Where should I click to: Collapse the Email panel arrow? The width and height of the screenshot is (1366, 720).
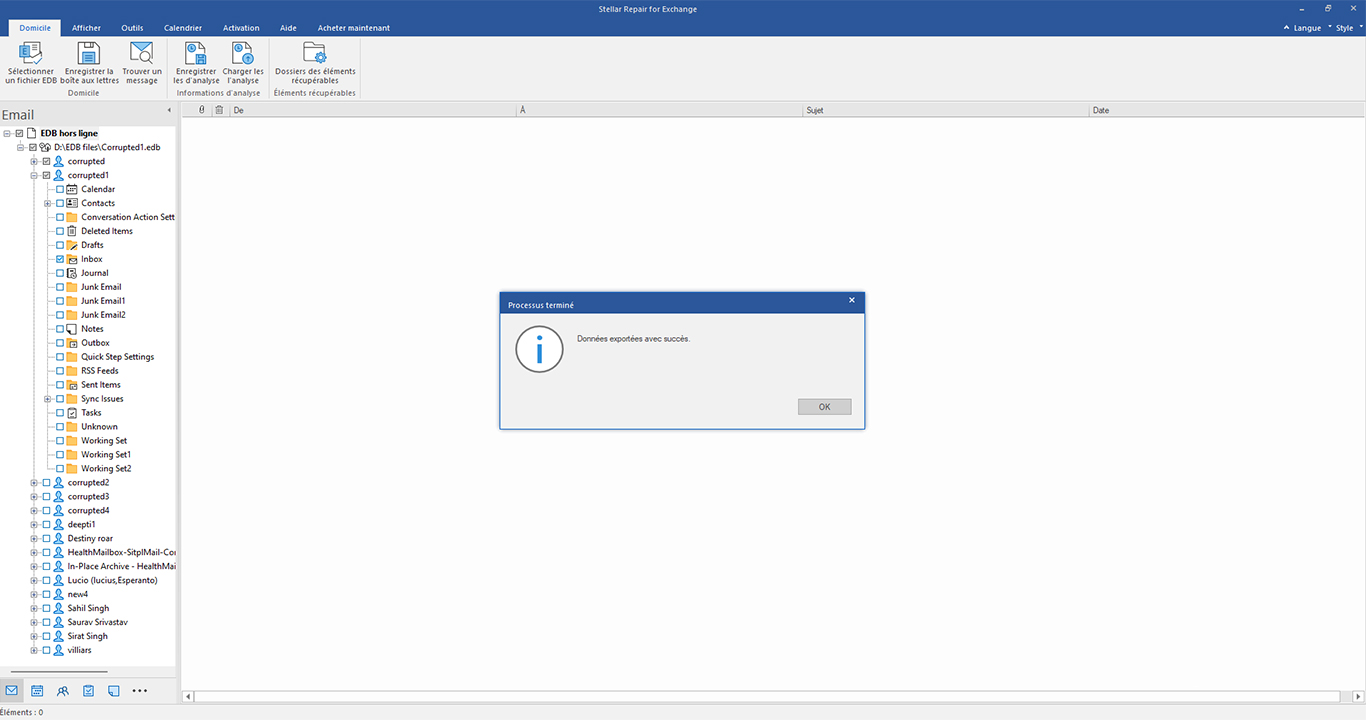click(168, 109)
